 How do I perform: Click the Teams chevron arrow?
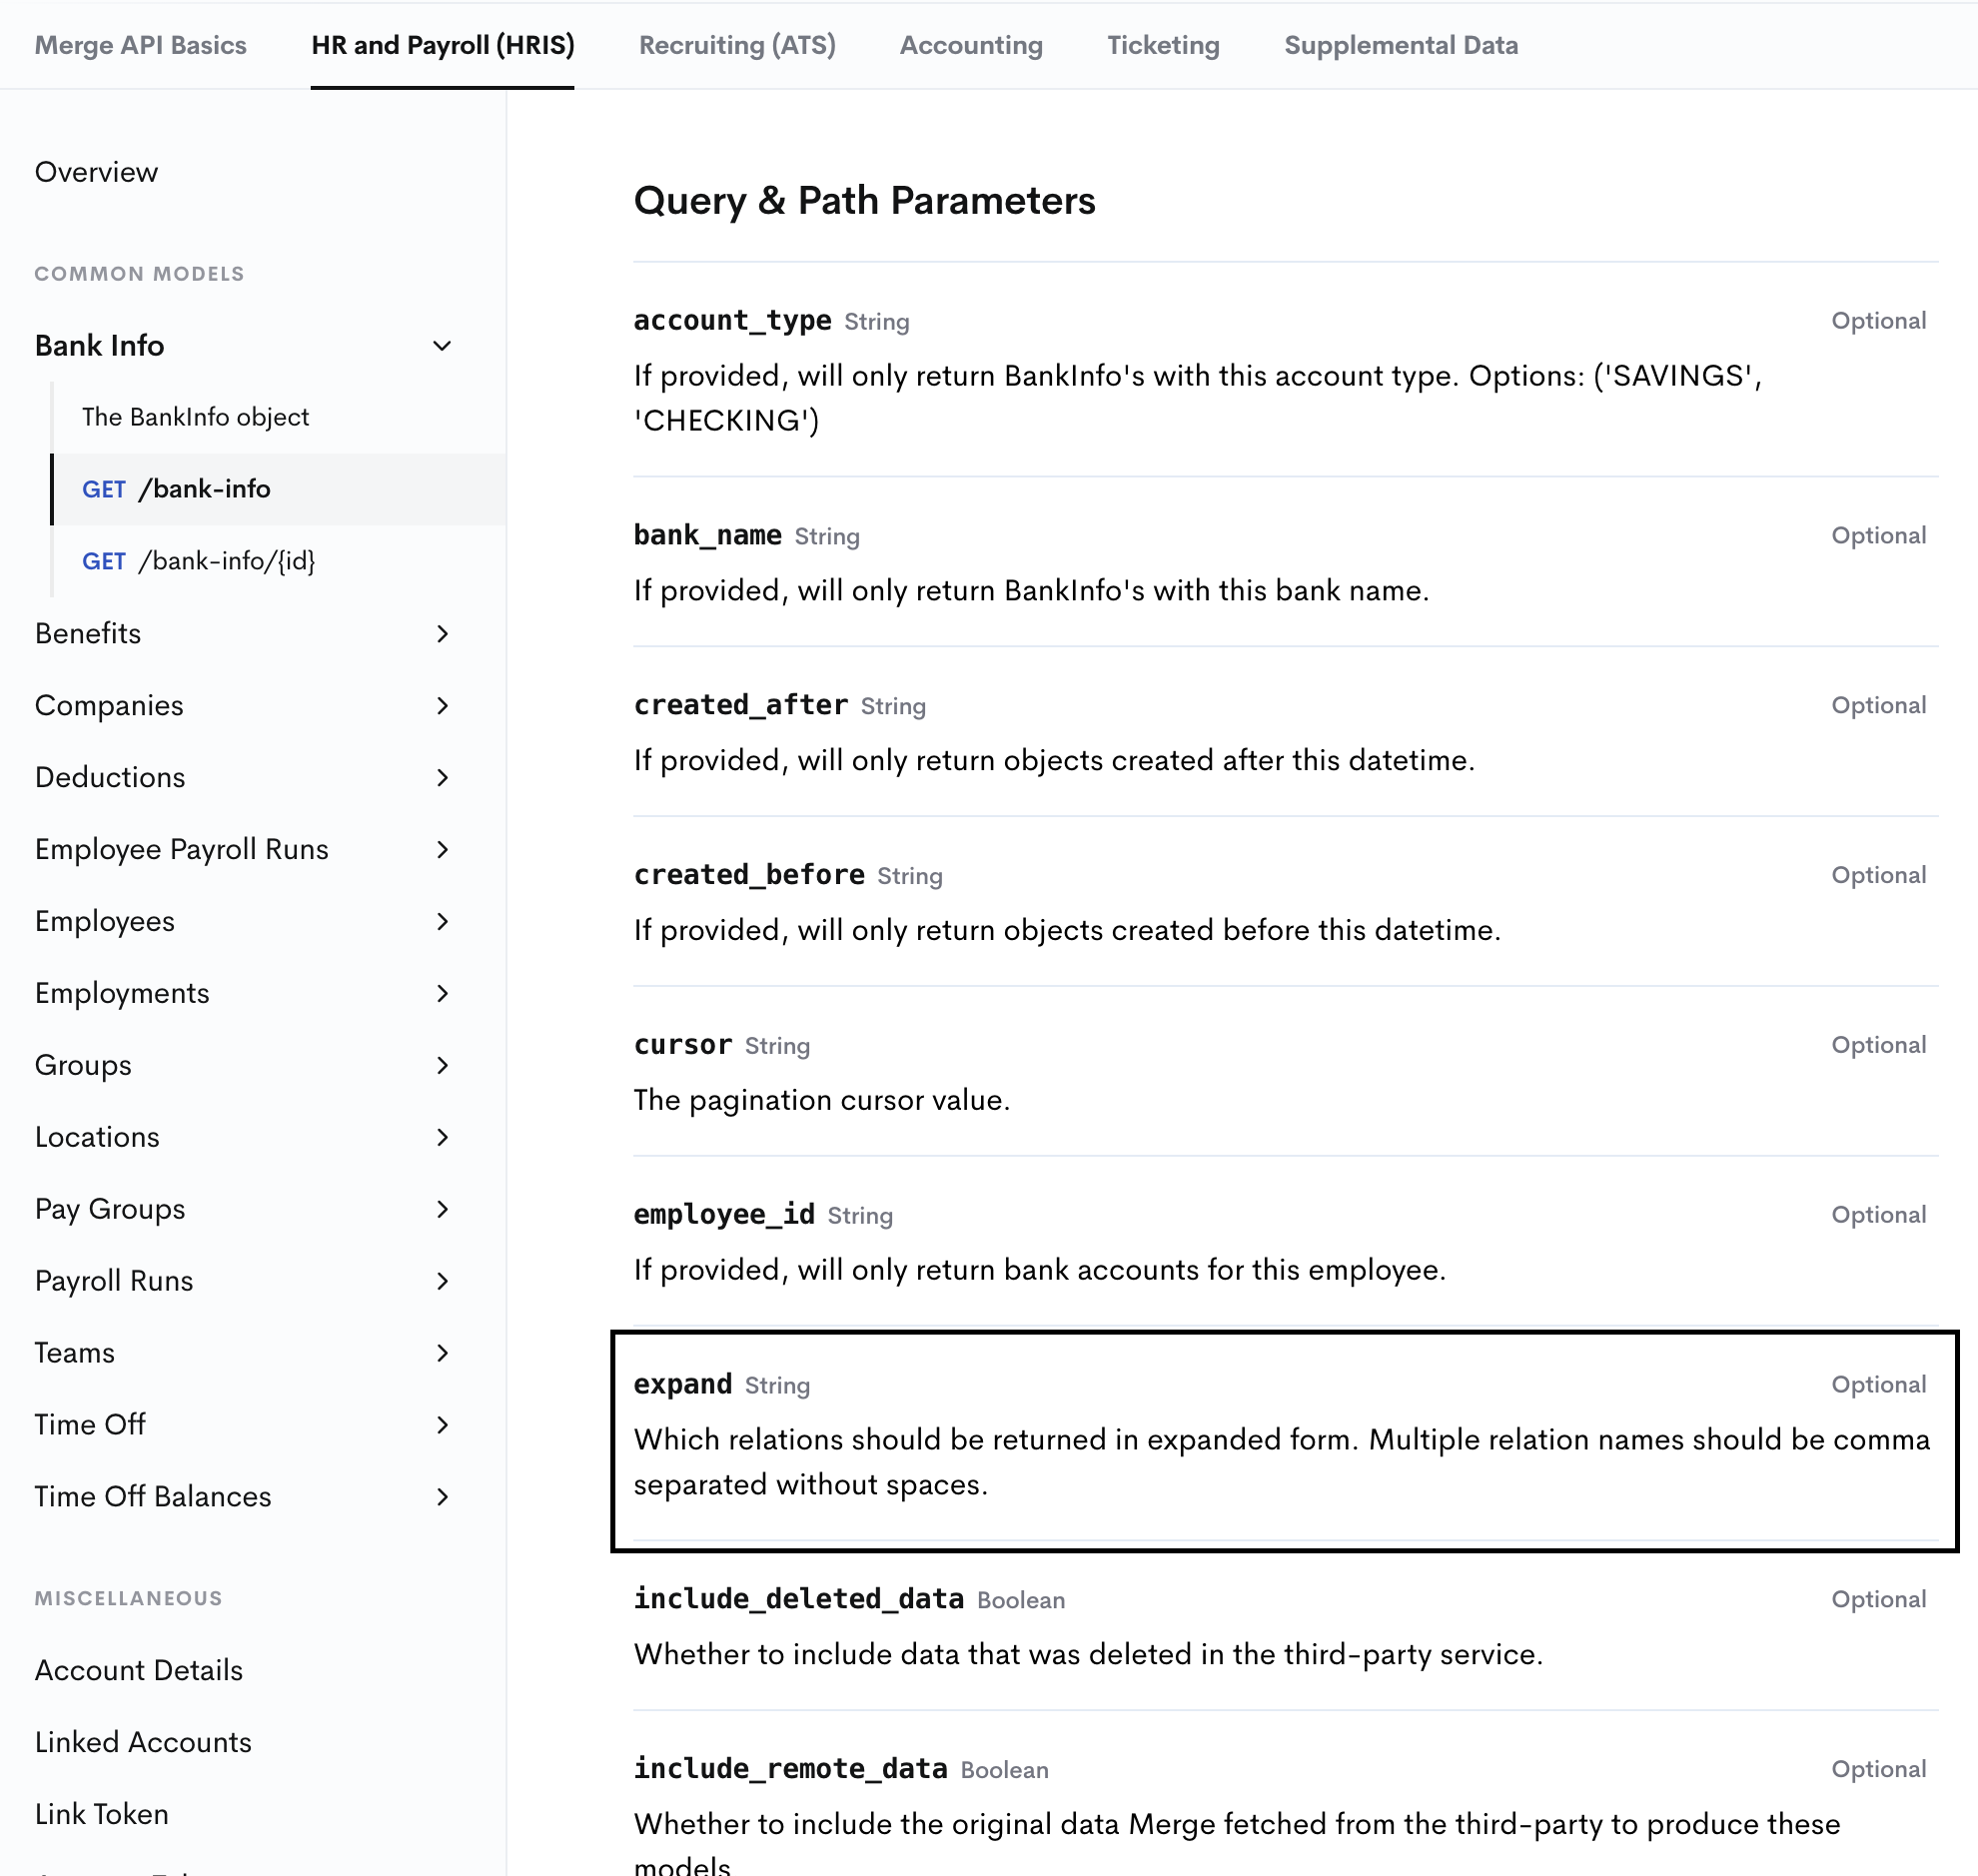coord(442,1353)
